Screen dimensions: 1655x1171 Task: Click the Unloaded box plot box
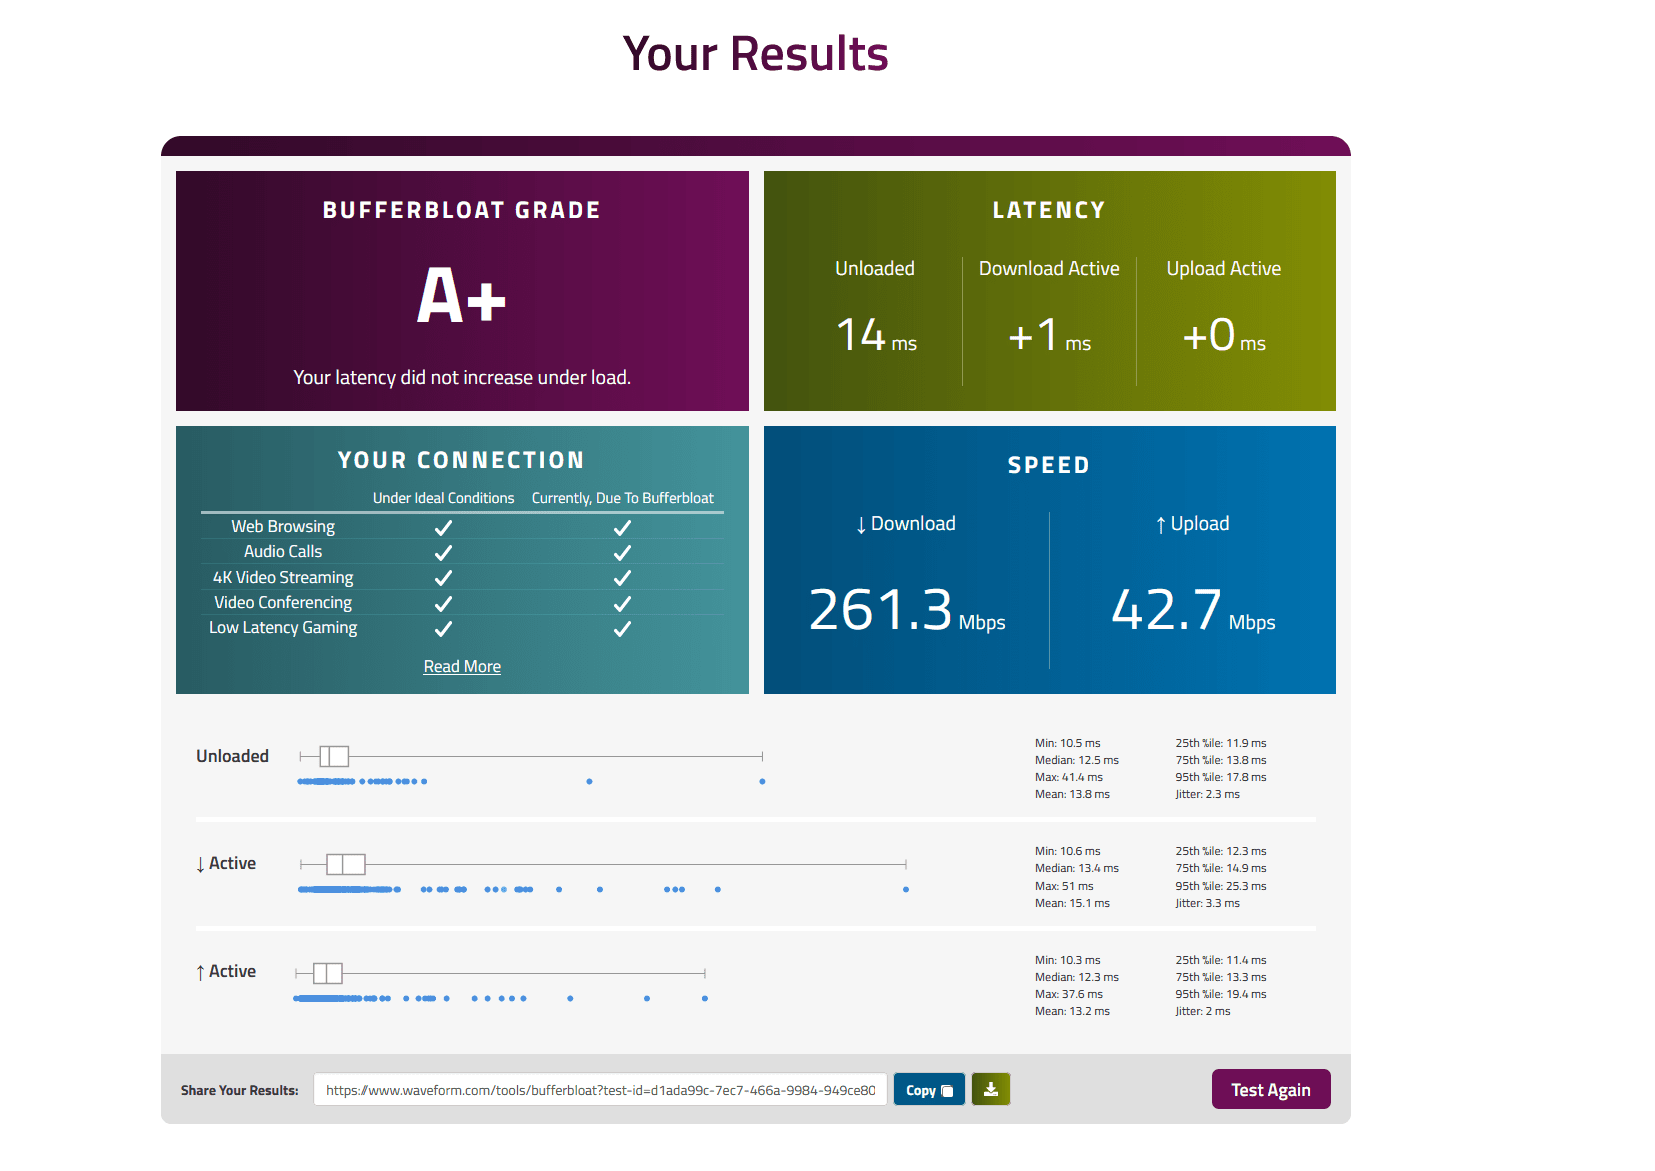pos(334,756)
